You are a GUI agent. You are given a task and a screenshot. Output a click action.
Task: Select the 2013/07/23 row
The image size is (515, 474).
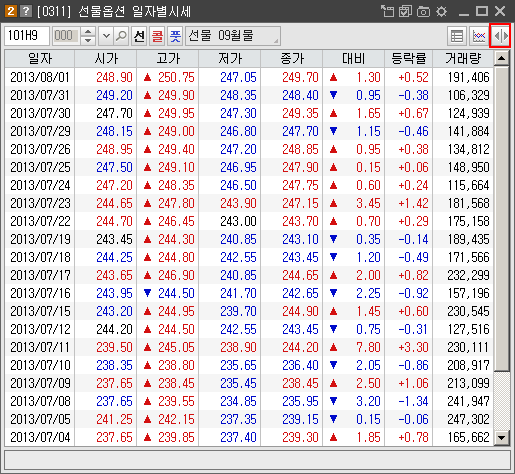click(x=249, y=203)
